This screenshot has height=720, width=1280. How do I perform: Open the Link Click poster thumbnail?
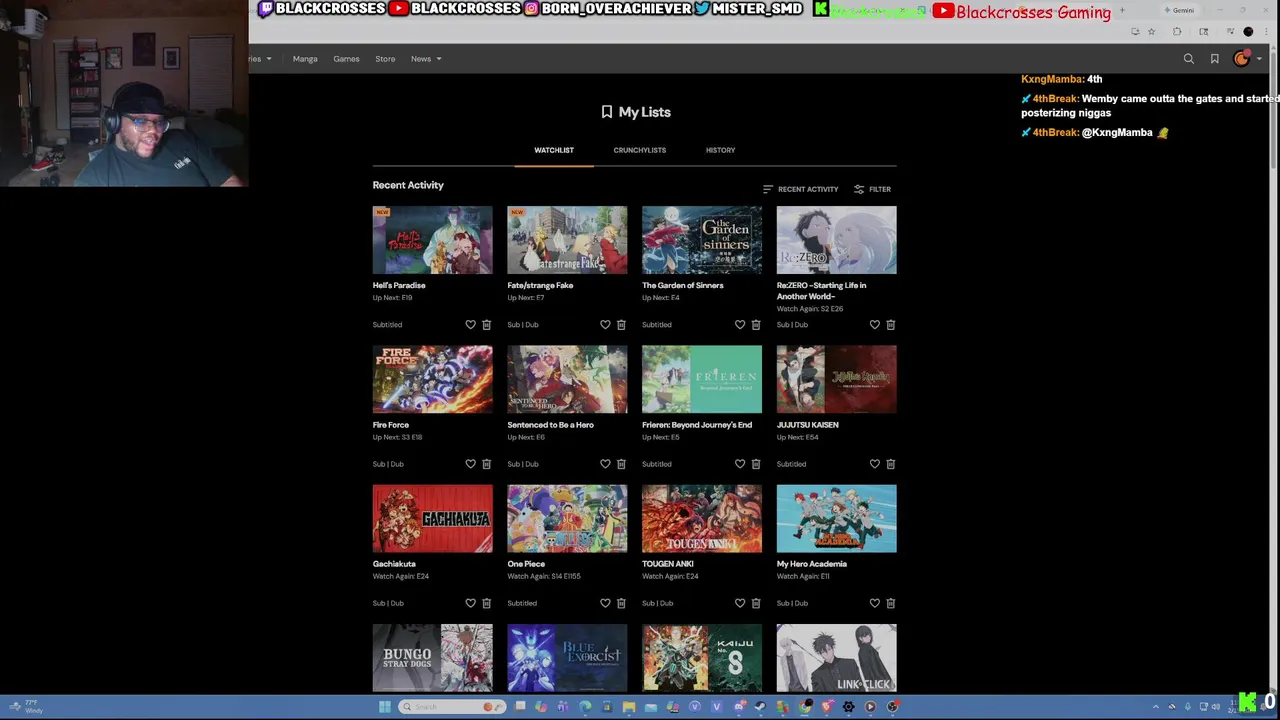pyautogui.click(x=837, y=658)
